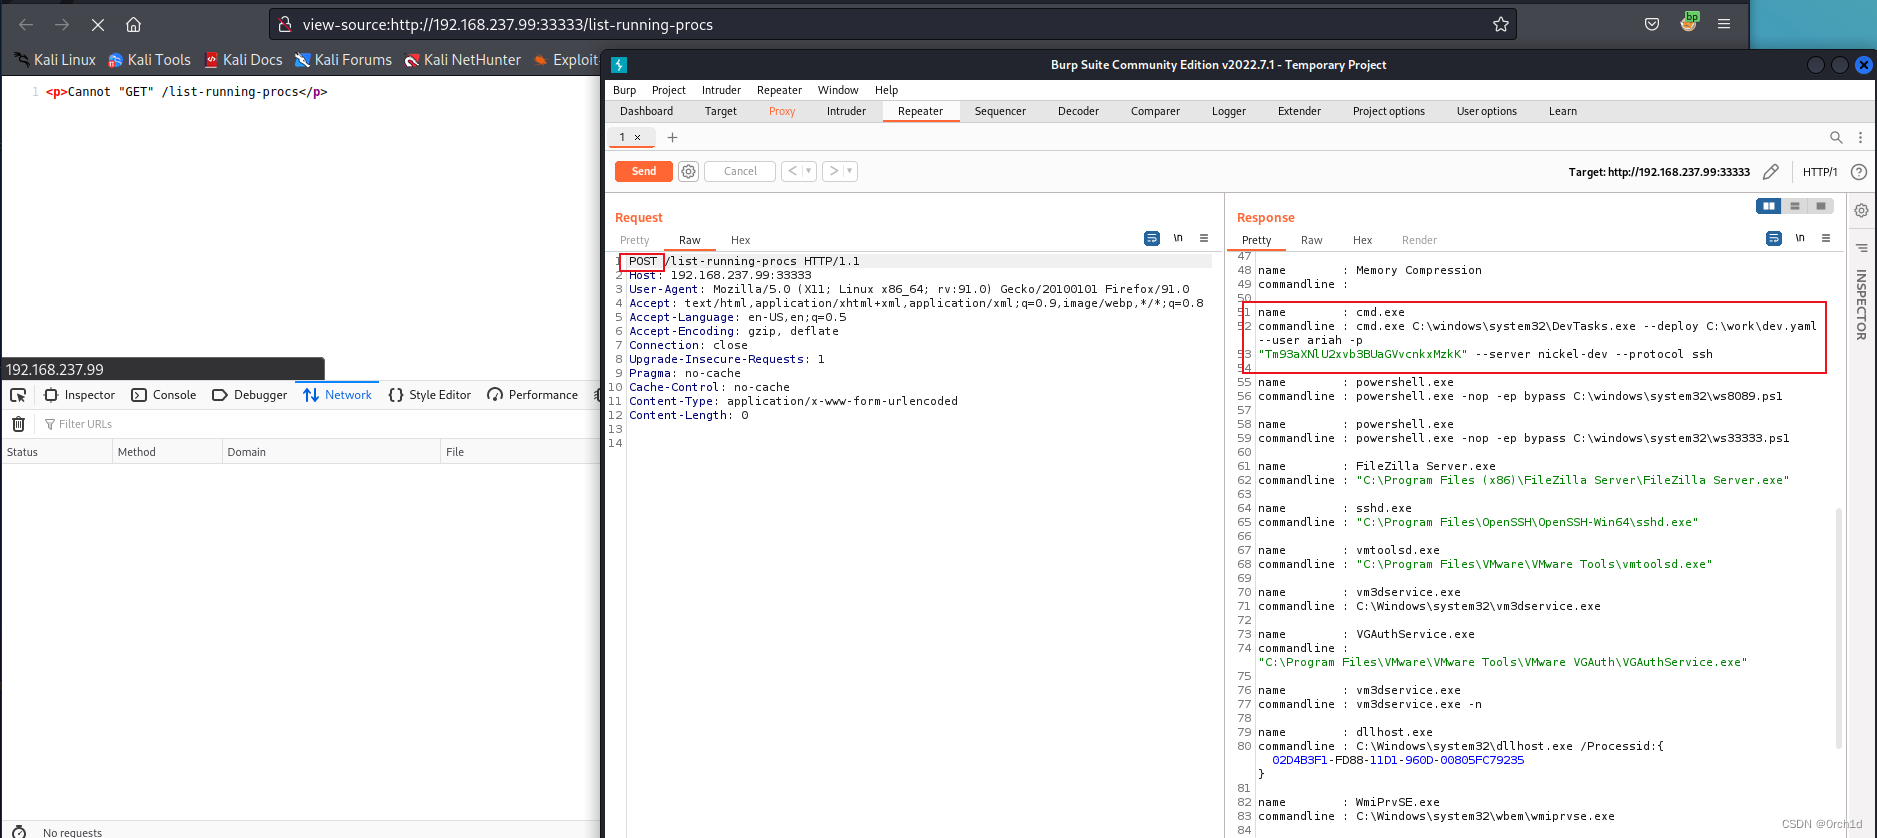Open the Firefox extension icon with the bp badge

point(1689,22)
